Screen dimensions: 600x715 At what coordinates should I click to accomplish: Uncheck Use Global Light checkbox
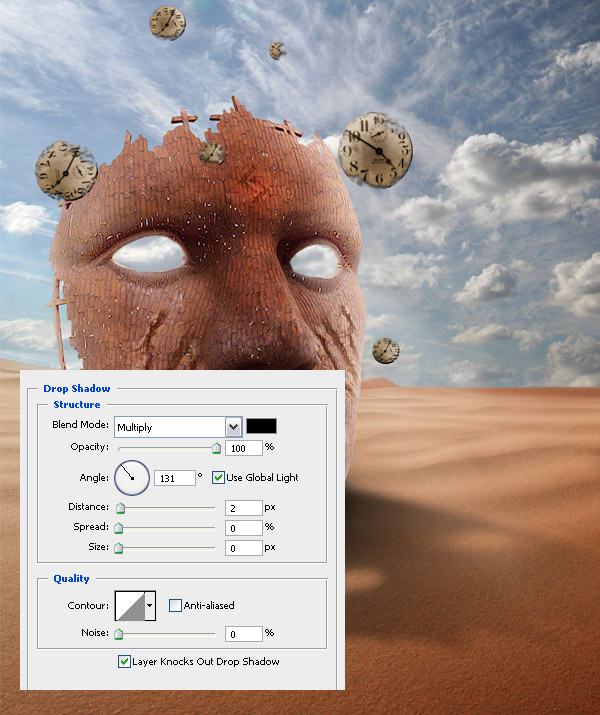coord(218,477)
